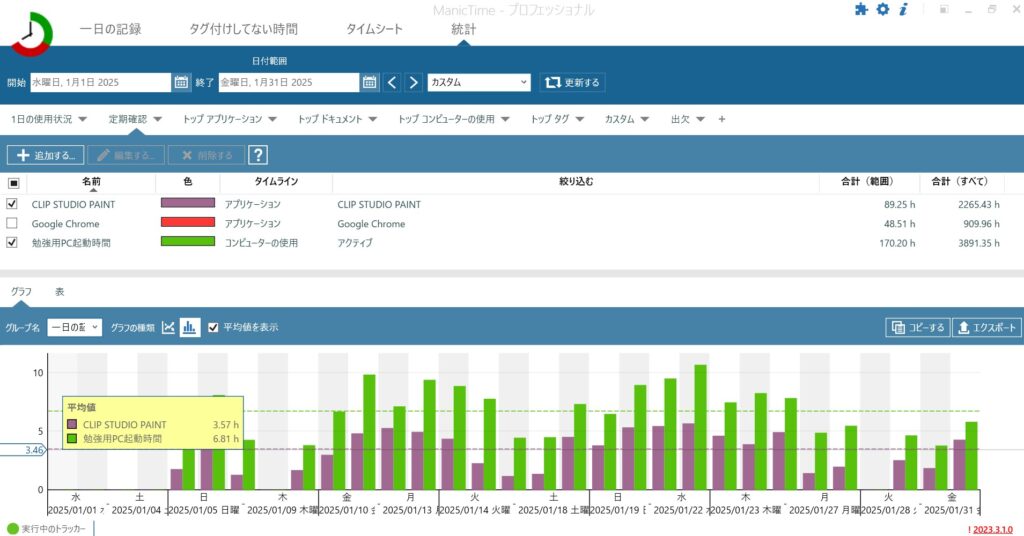
Task: Open the カスタム date range dropdown
Action: click(x=479, y=82)
